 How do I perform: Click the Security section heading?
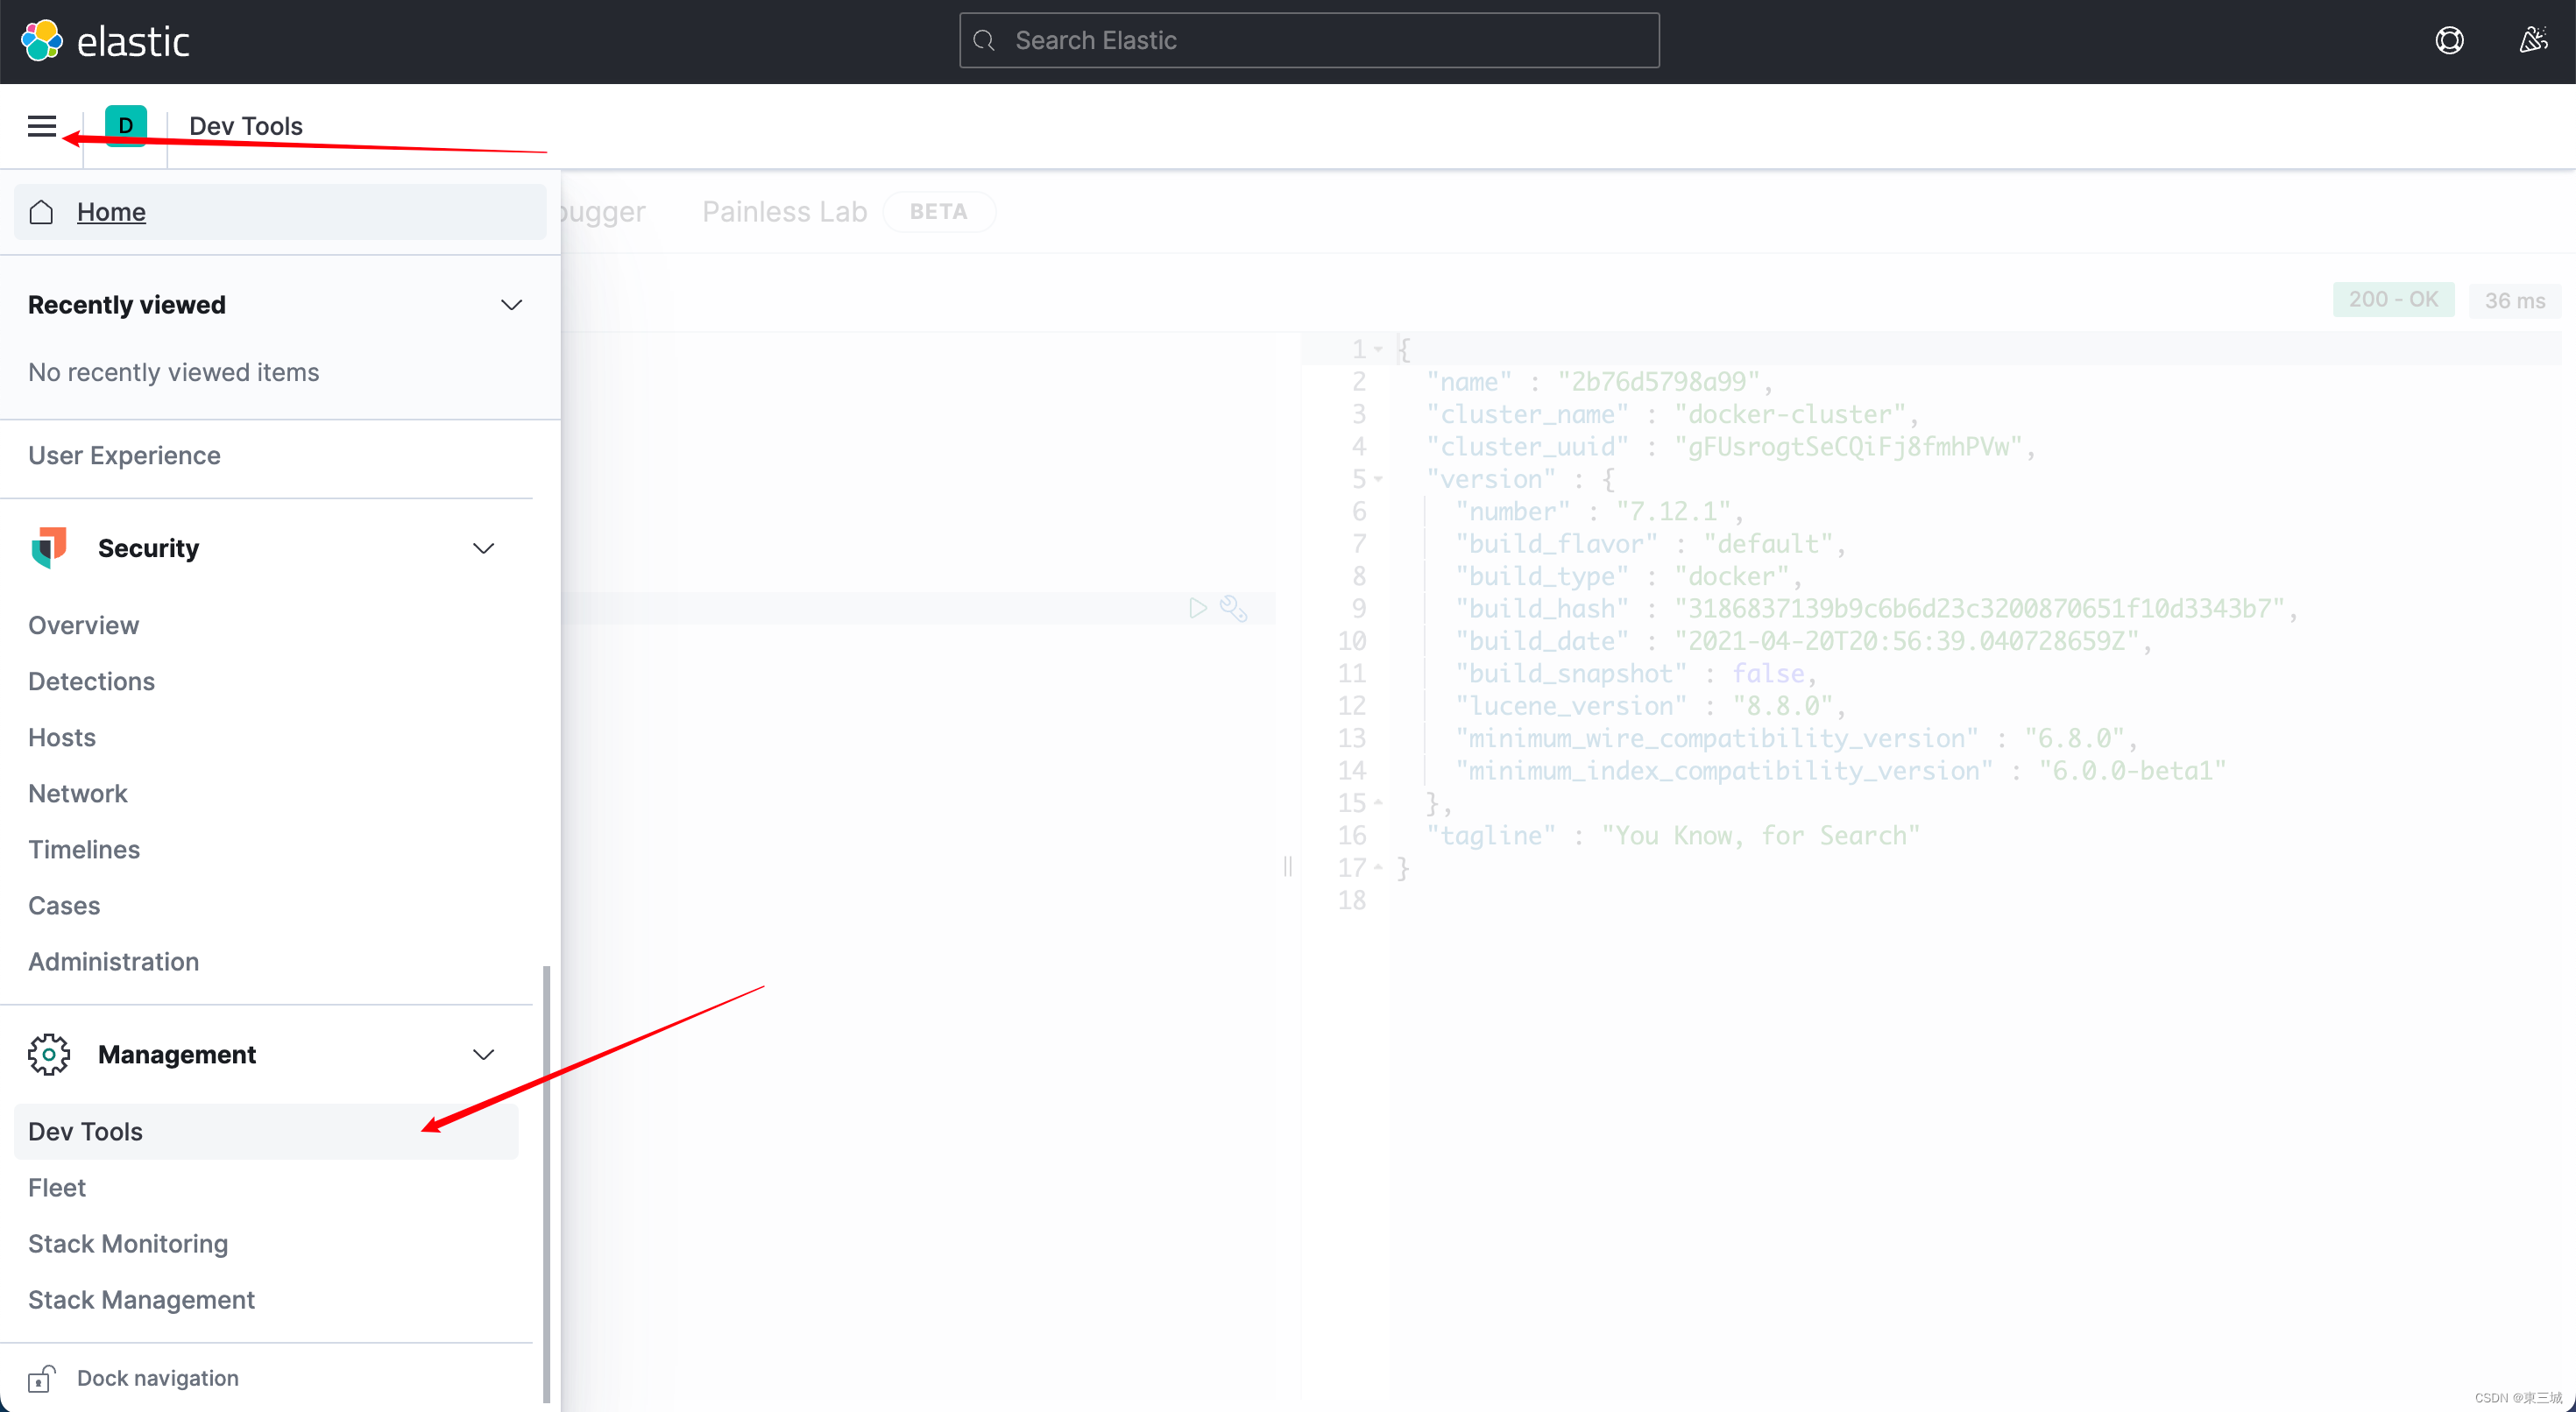point(148,548)
